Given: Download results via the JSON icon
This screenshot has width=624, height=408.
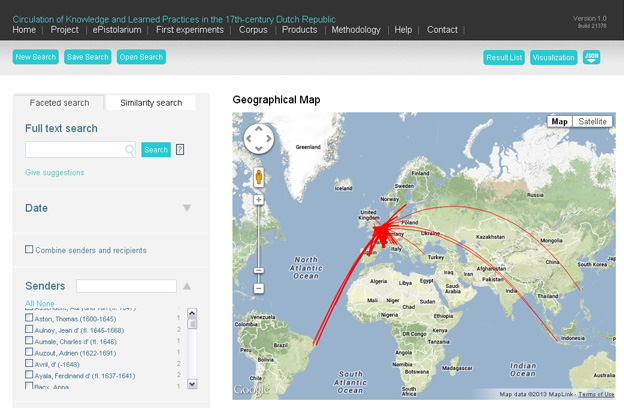Looking at the screenshot, I should (591, 57).
